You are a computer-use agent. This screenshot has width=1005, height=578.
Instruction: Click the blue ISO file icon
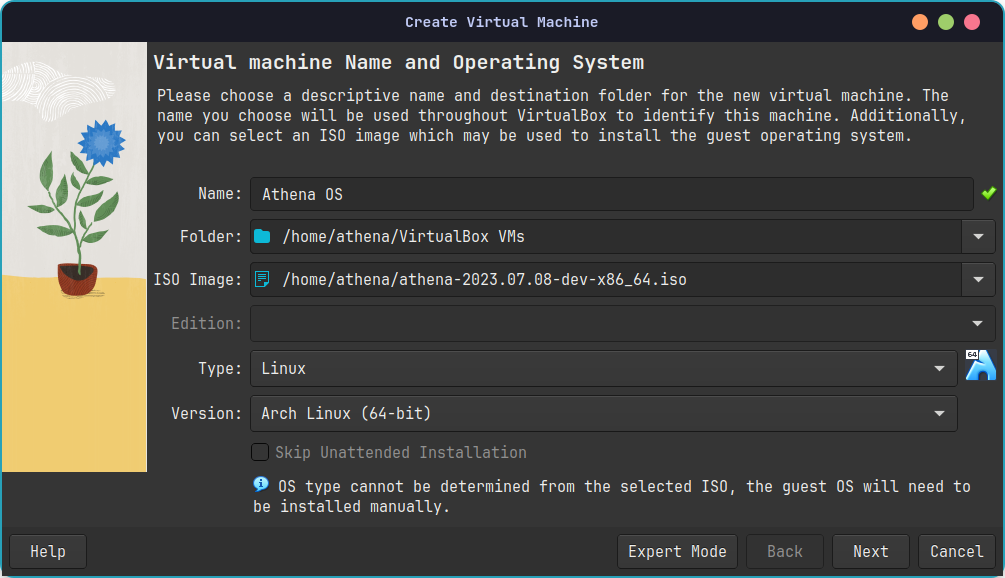point(262,279)
